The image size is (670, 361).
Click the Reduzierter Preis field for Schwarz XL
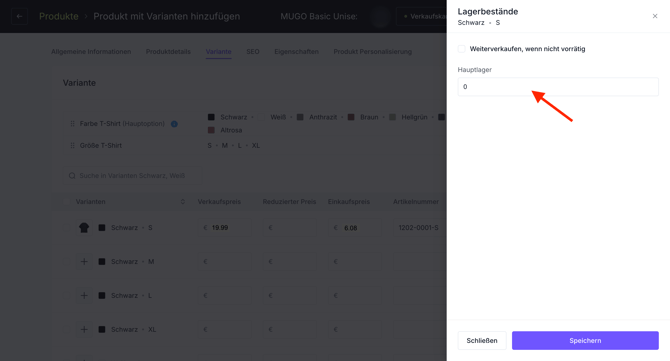click(x=289, y=329)
